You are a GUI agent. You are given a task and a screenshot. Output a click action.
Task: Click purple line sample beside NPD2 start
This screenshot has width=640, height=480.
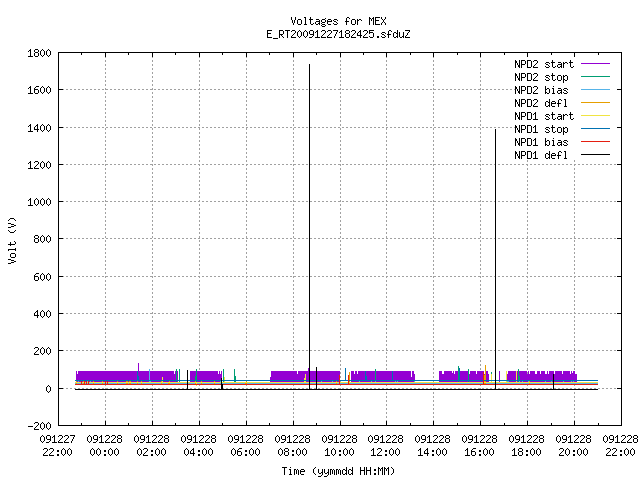point(595,64)
